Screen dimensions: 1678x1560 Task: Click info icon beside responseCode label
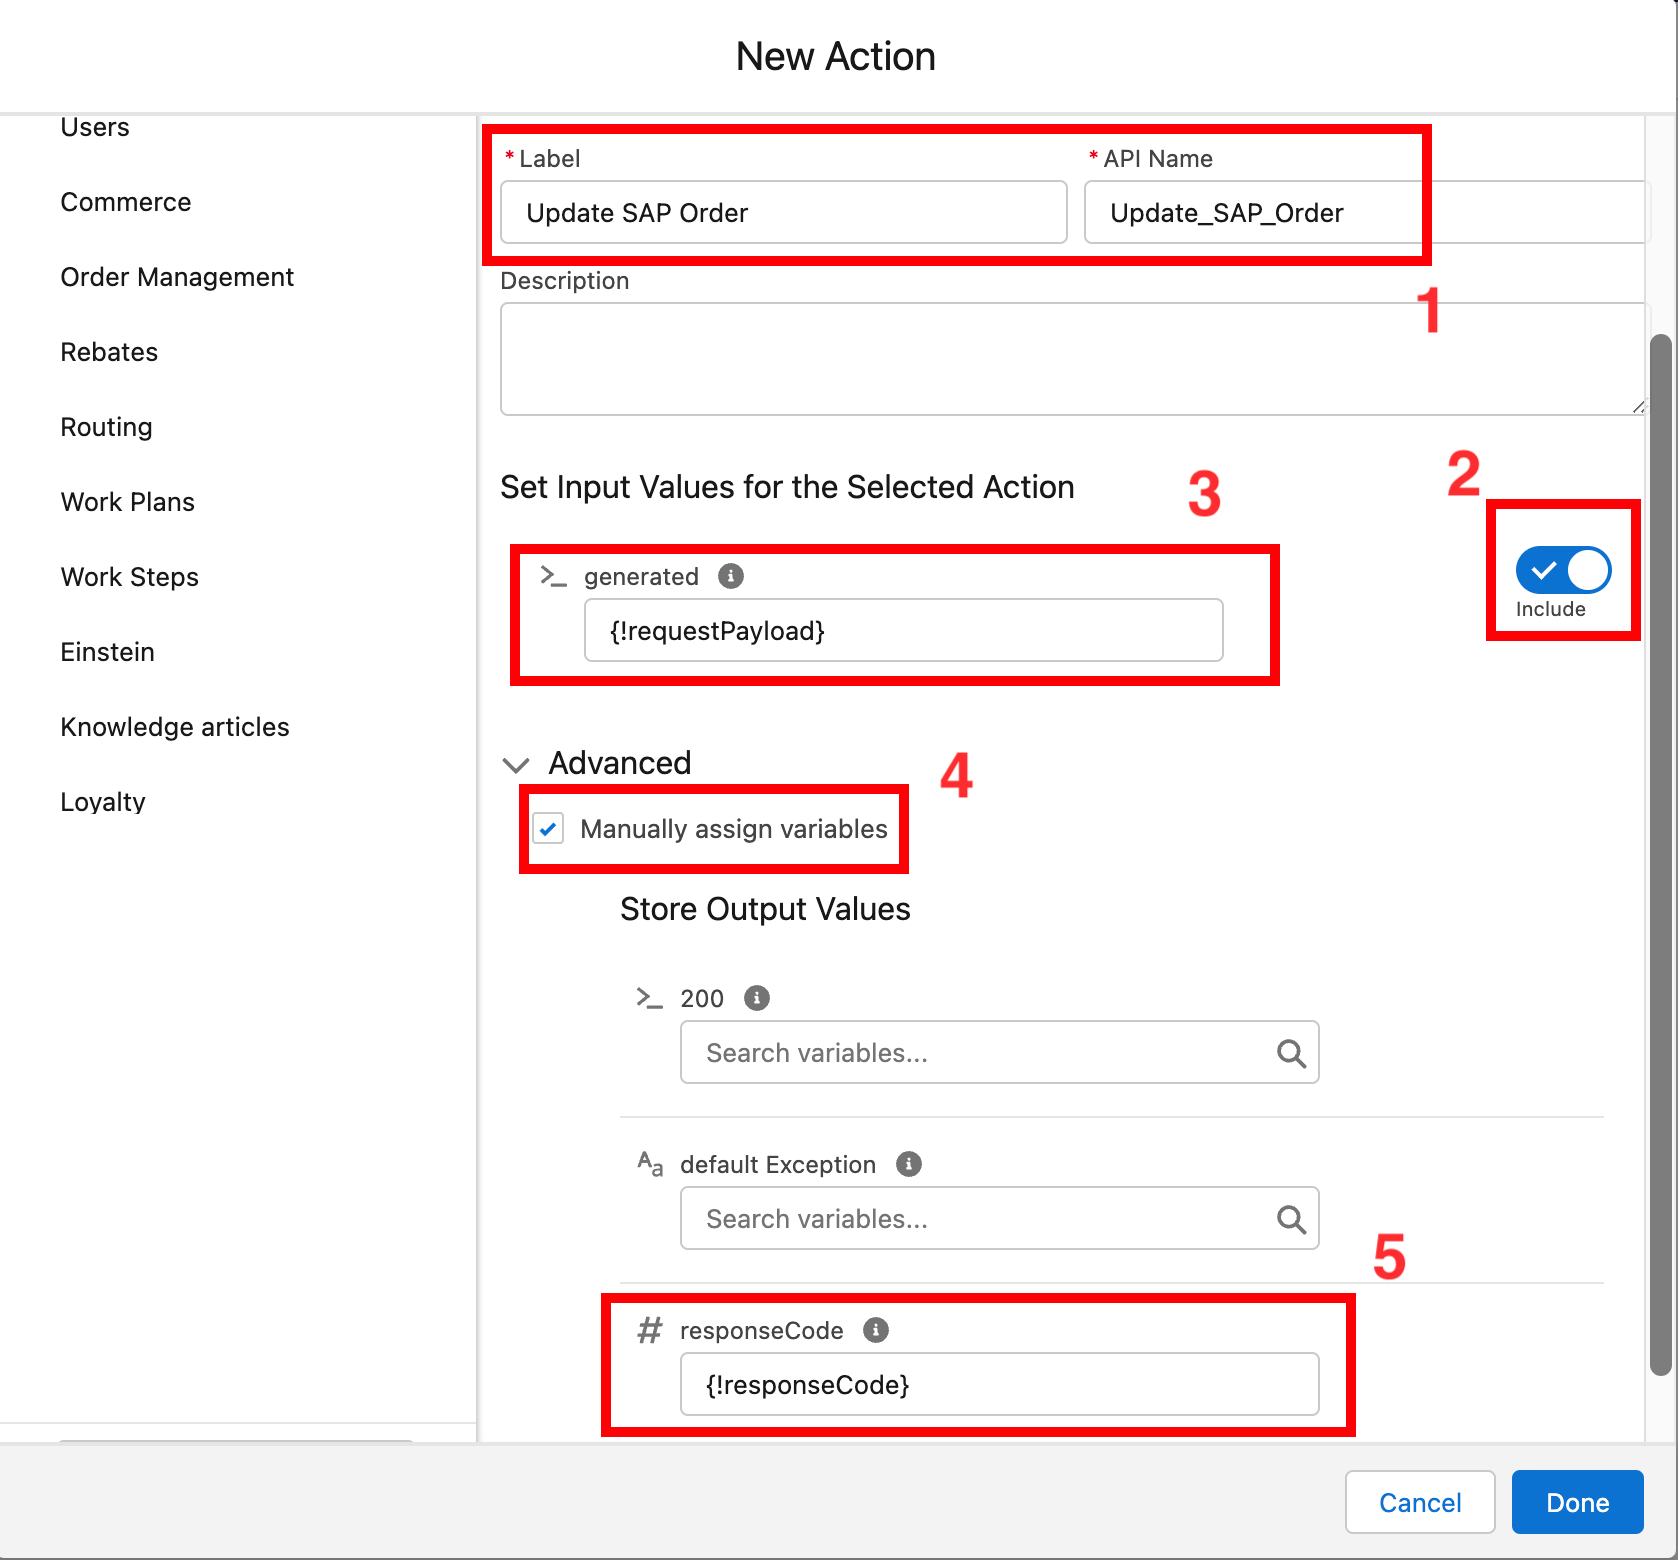tap(876, 1330)
